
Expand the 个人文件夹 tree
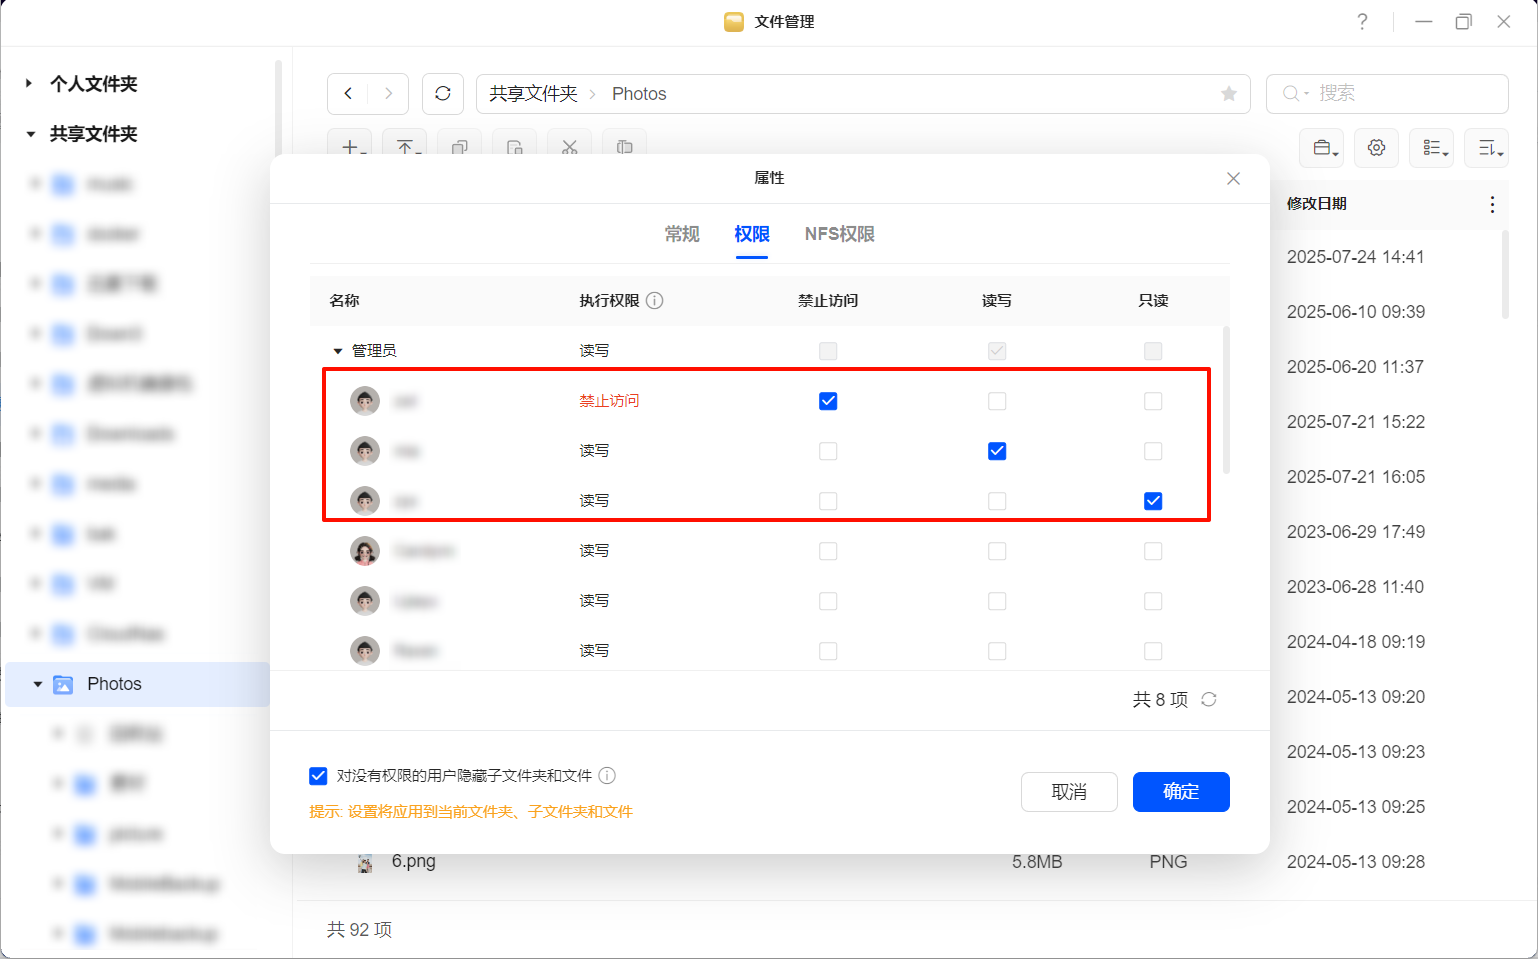[x=29, y=84]
